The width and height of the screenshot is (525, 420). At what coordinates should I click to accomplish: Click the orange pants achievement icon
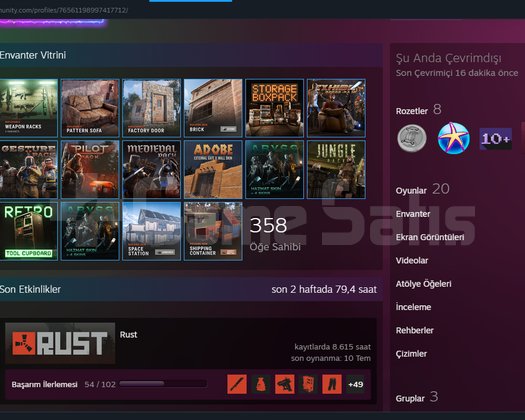(332, 384)
